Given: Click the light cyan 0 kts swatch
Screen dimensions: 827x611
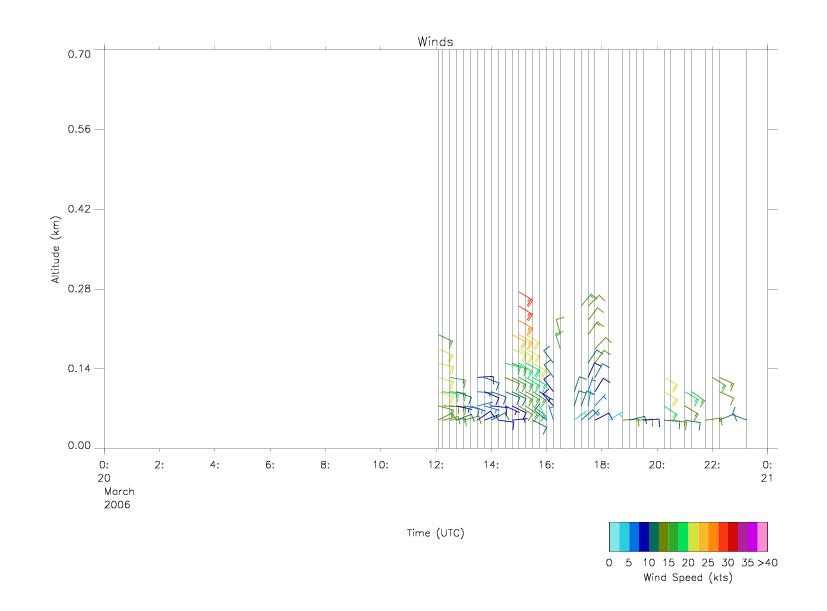Looking at the screenshot, I should [x=614, y=537].
